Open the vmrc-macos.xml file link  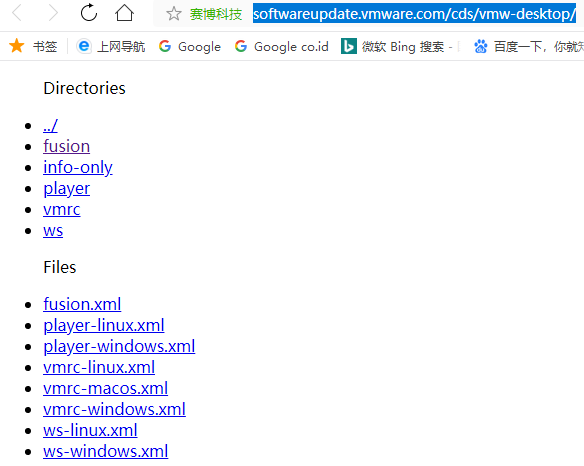tap(106, 389)
